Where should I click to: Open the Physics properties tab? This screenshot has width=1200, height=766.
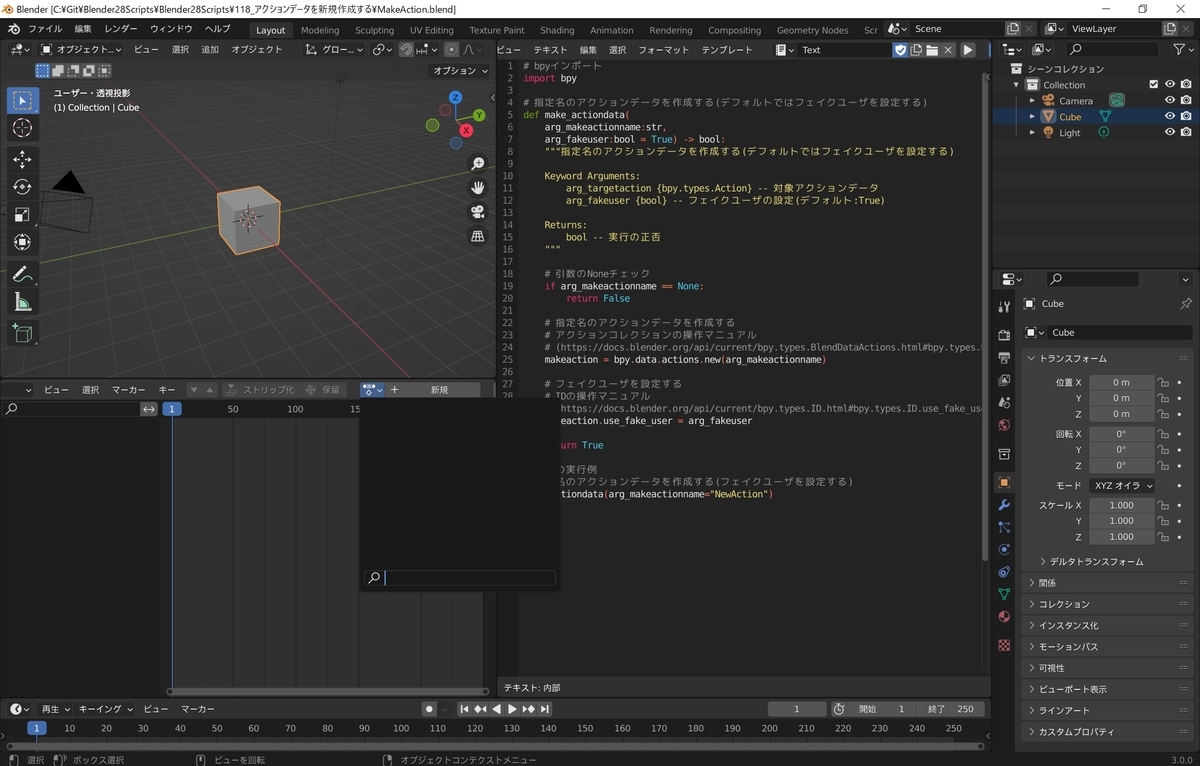tap(1004, 549)
